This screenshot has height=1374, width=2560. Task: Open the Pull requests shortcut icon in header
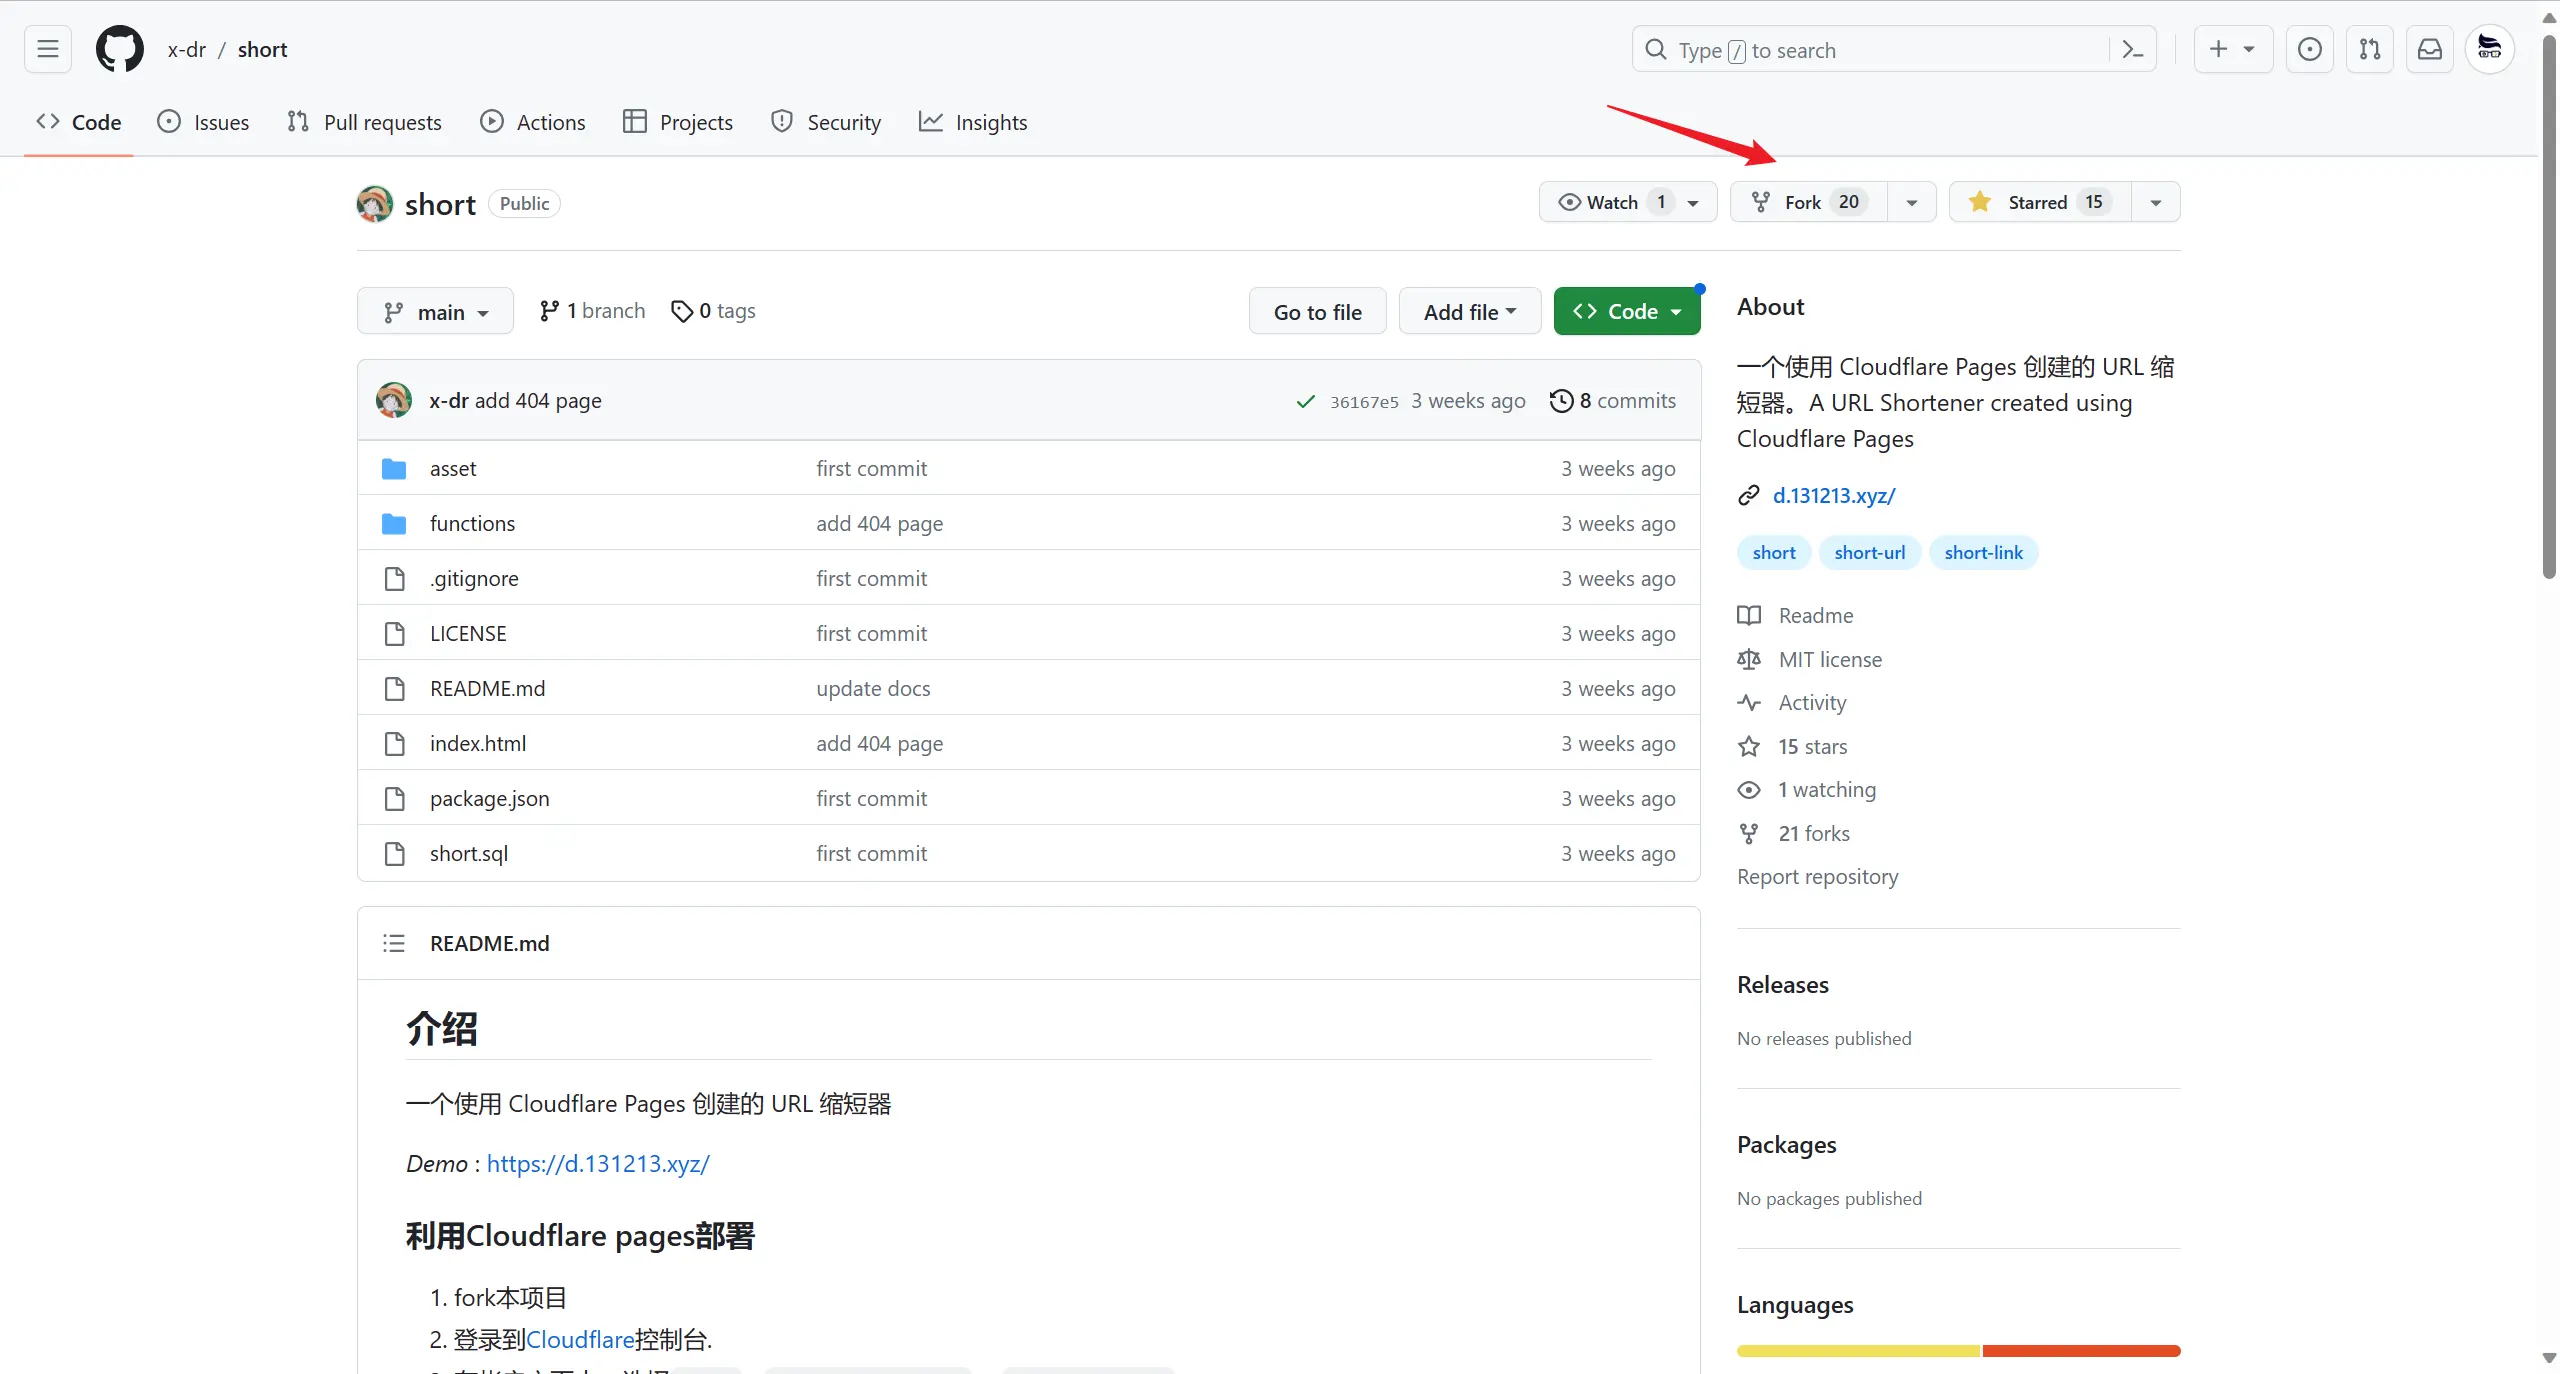pos(2369,49)
